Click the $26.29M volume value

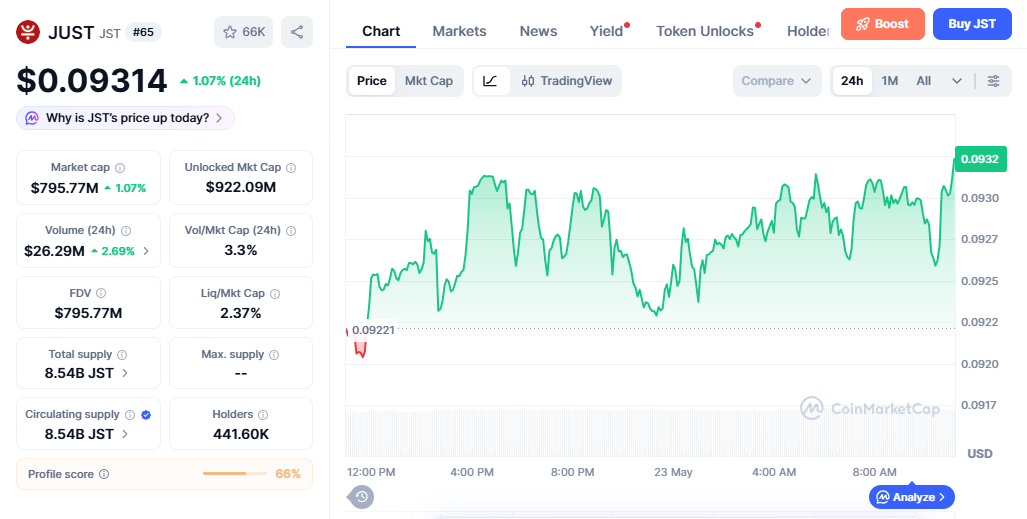coord(54,251)
